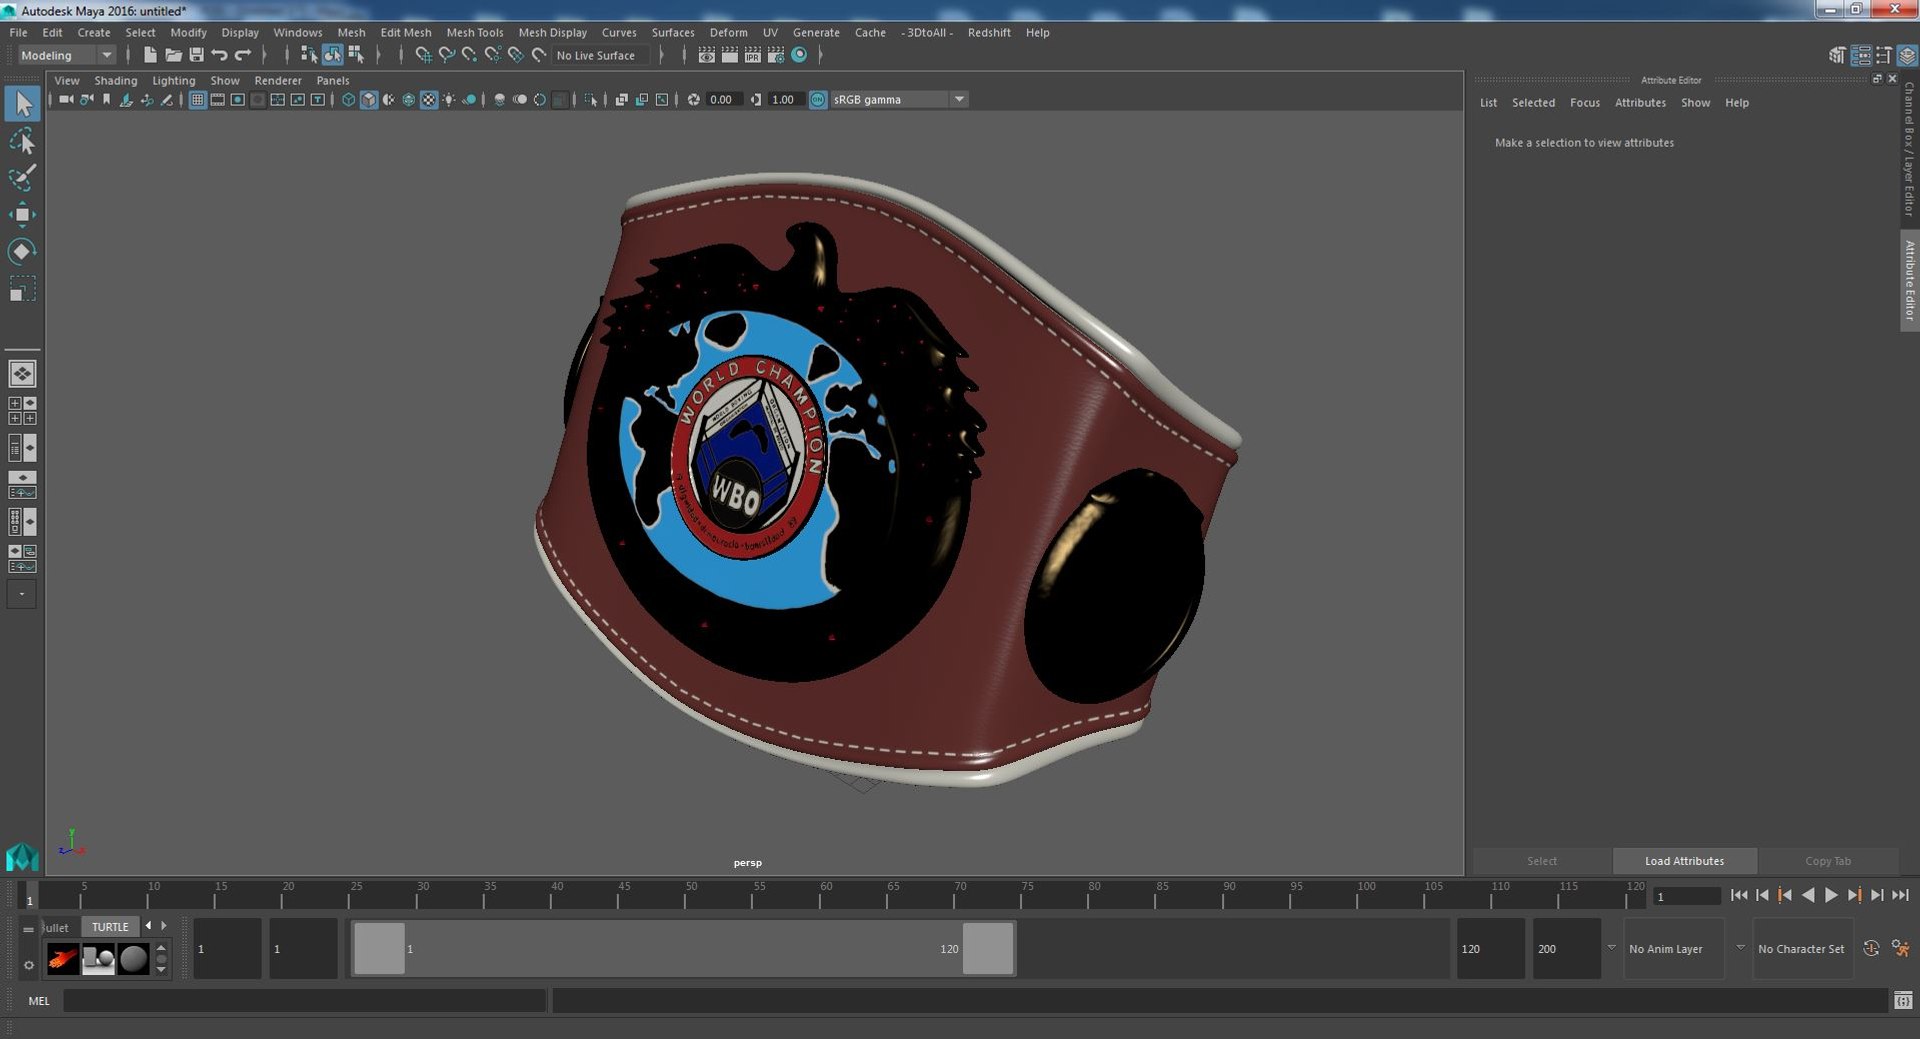This screenshot has width=1920, height=1039.
Task: Activate the Select tool arrow in toolbox
Action: click(22, 103)
